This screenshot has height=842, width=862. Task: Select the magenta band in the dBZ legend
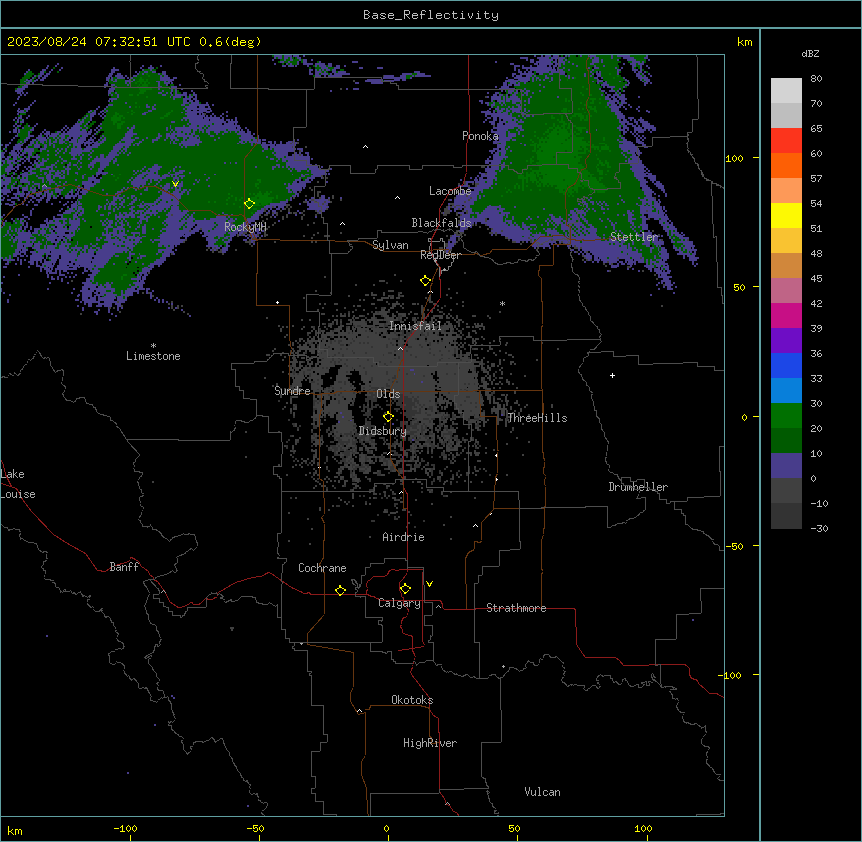(786, 315)
